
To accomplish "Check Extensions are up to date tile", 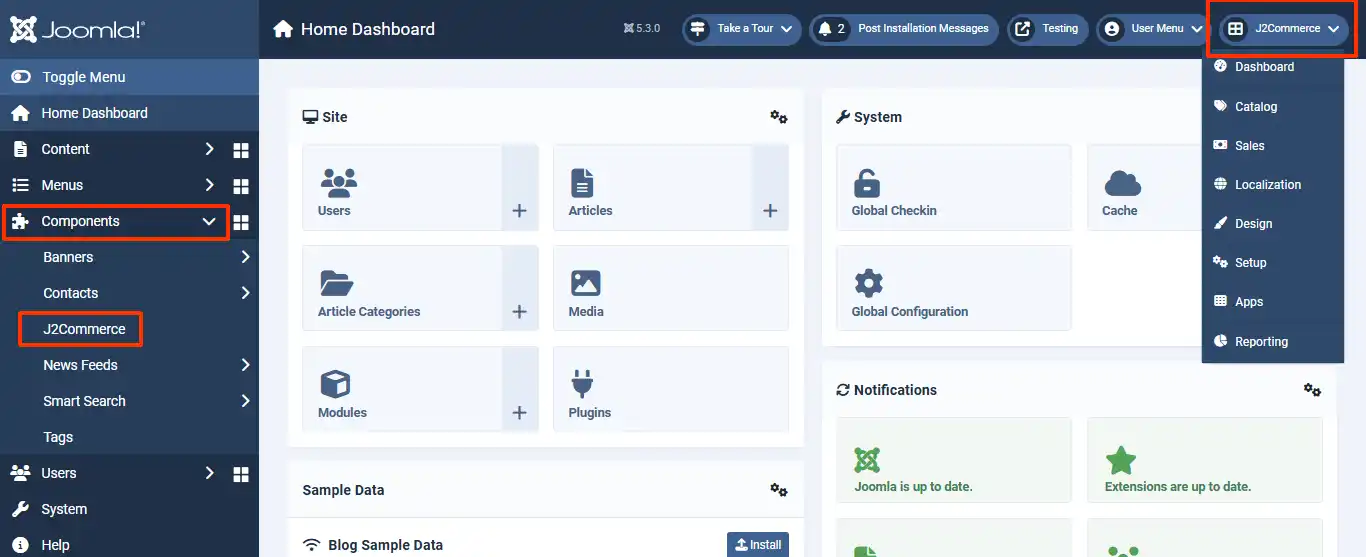I will coord(1205,460).
